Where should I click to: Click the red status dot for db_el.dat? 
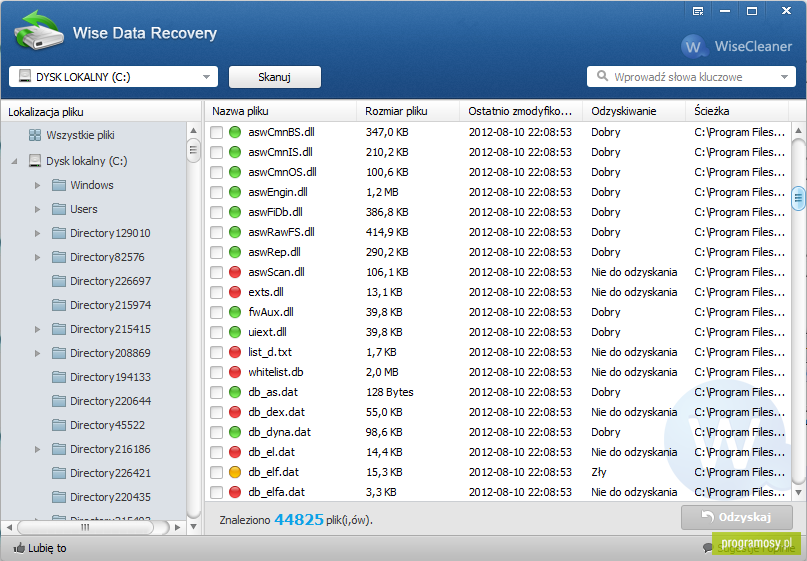(x=235, y=452)
